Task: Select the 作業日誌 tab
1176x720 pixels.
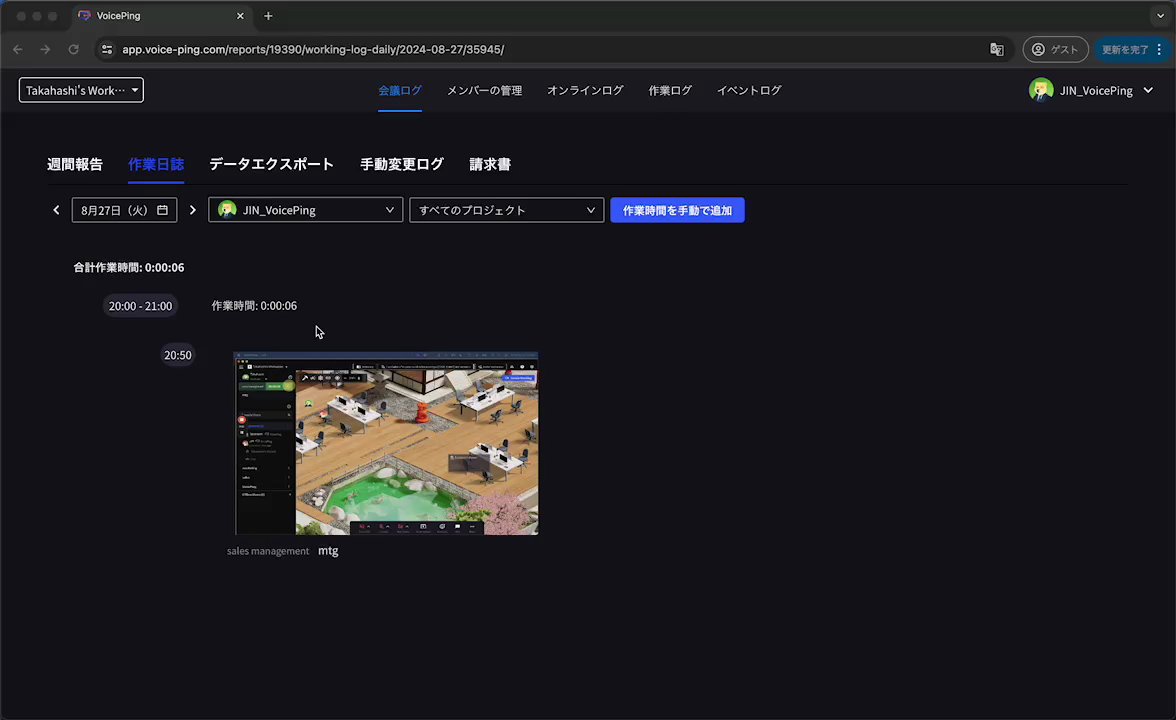Action: (155, 164)
